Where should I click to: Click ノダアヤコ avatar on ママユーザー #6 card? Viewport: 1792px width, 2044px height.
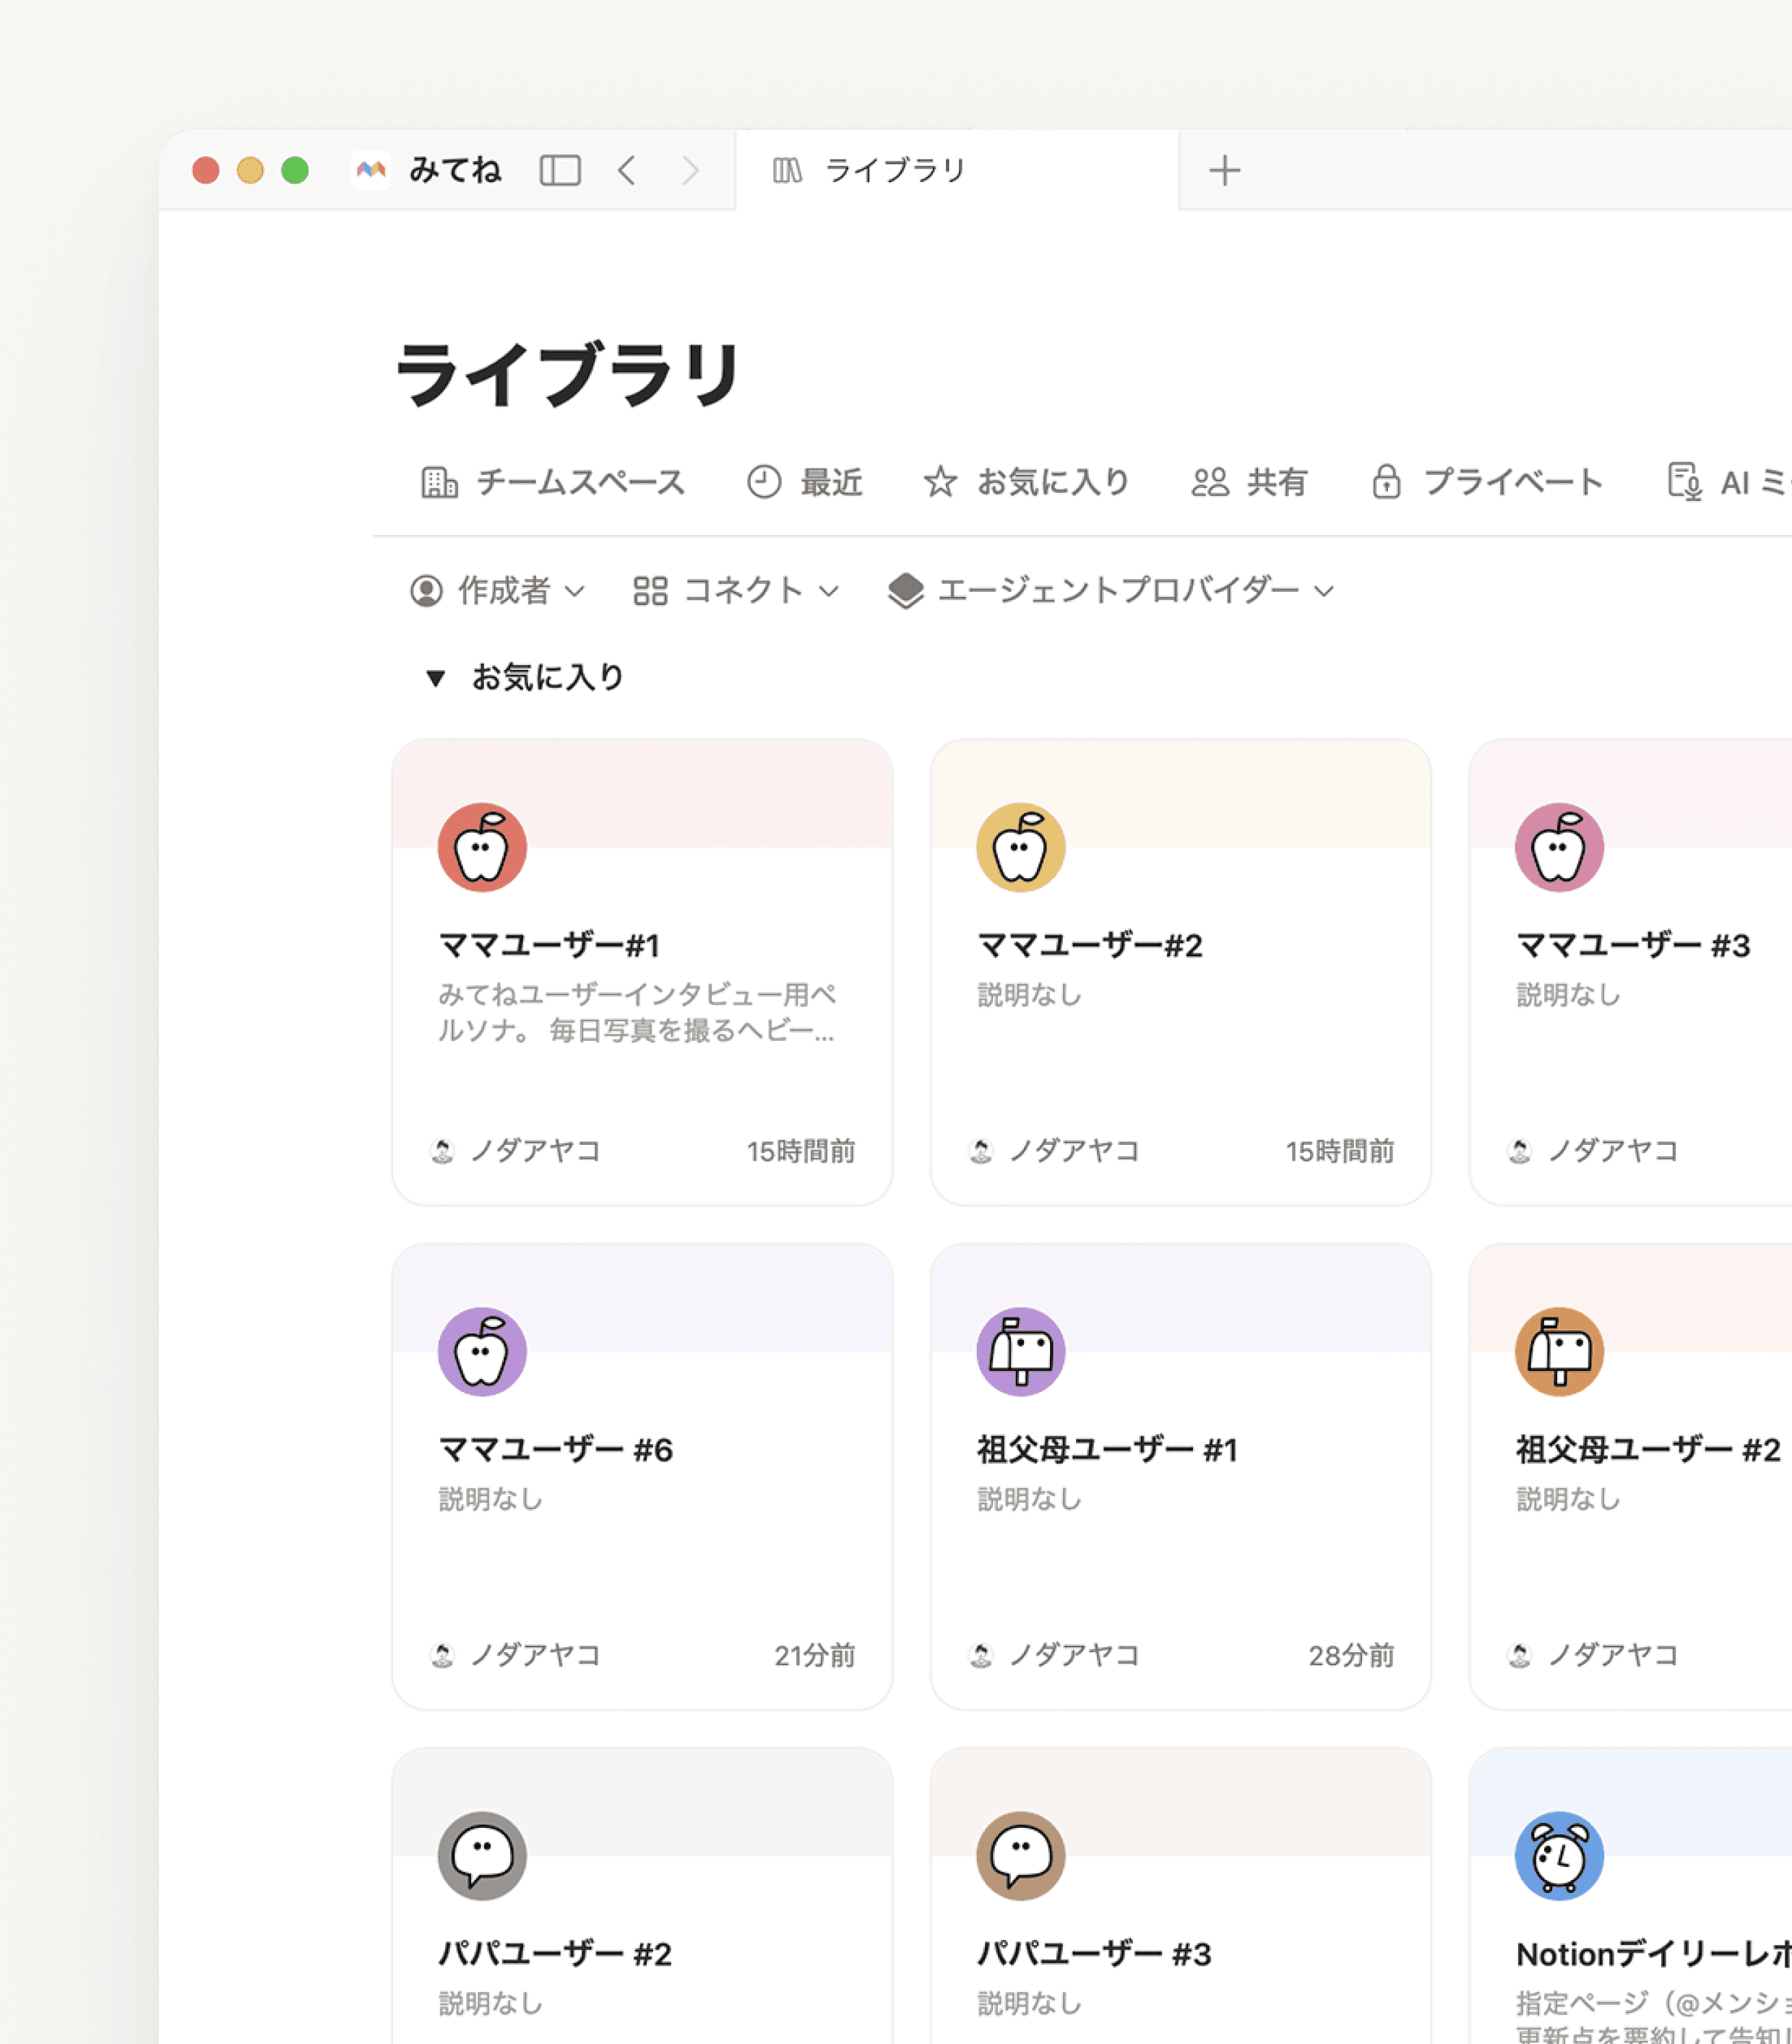(x=442, y=1655)
